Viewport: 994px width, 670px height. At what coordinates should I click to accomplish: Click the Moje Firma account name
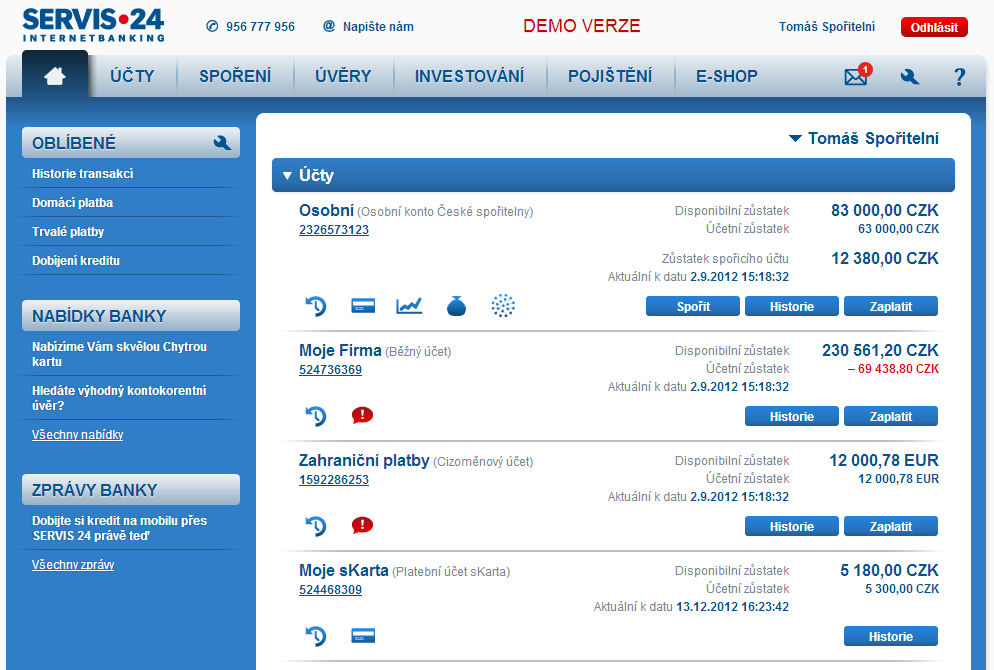340,351
